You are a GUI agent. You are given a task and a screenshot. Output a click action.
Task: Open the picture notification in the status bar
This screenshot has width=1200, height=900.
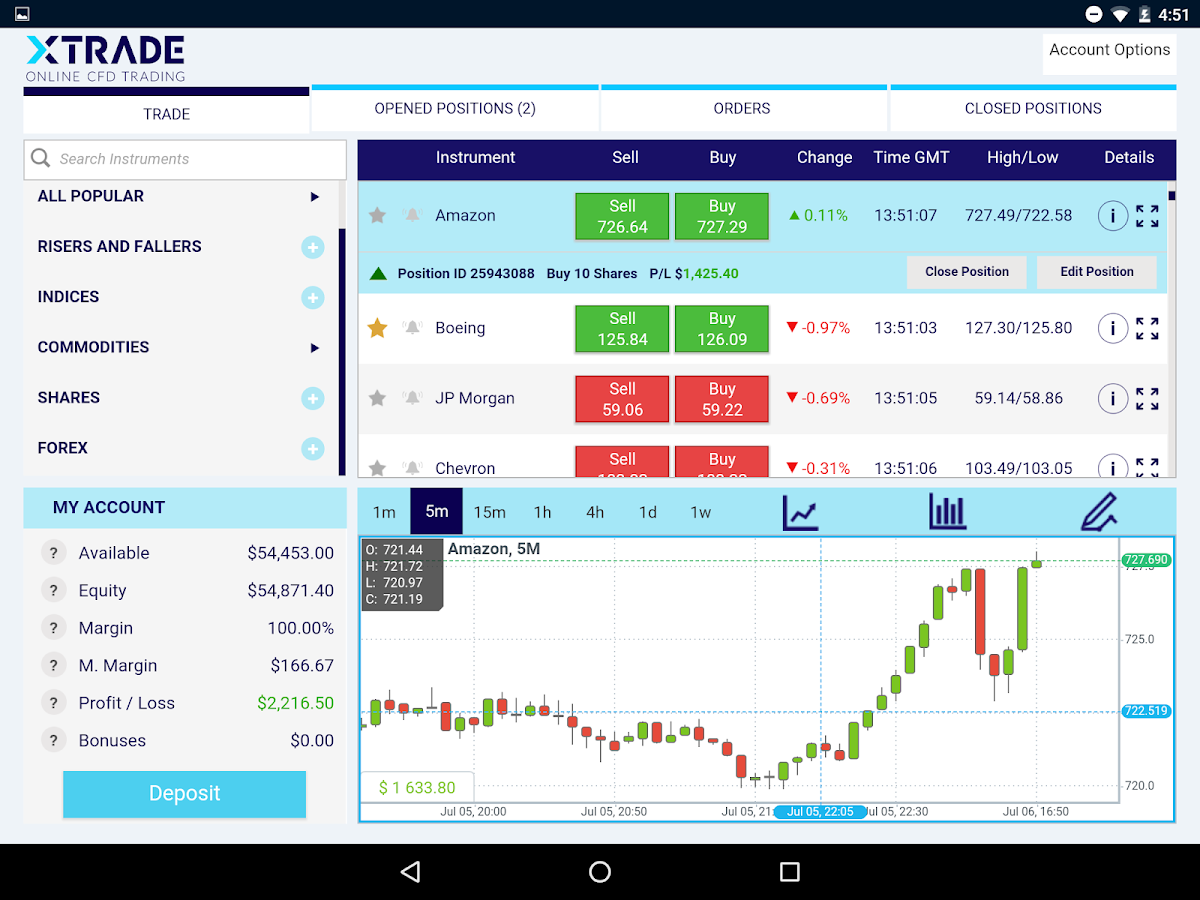pyautogui.click(x=21, y=14)
